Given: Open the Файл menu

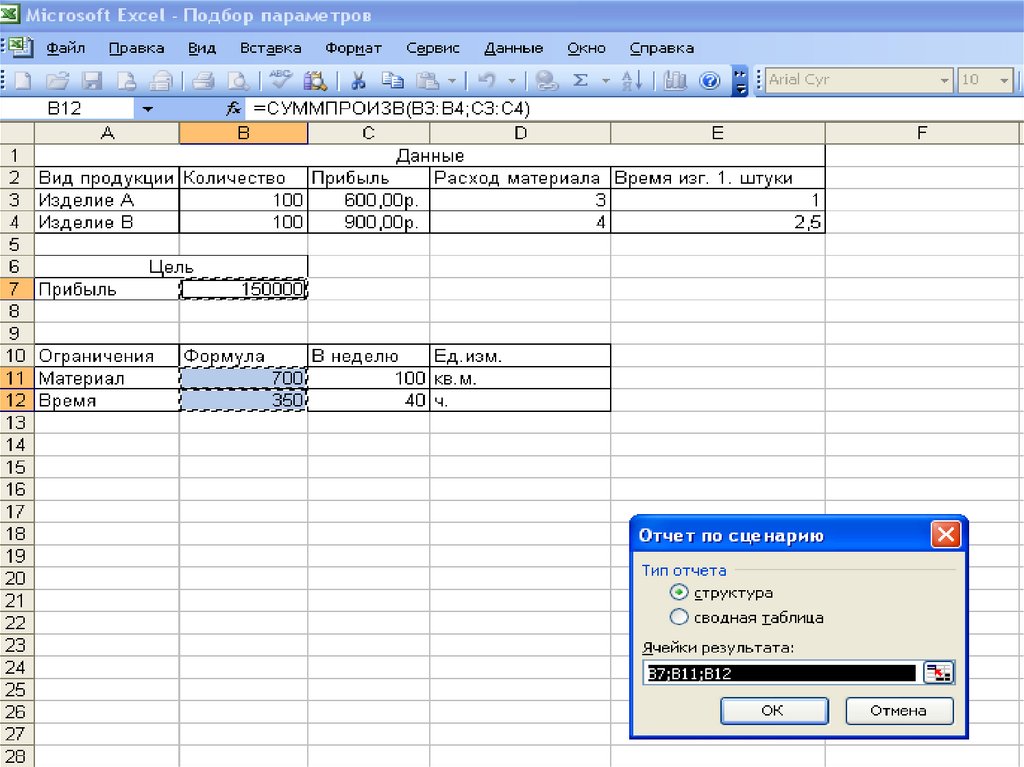Looking at the screenshot, I should tap(66, 48).
